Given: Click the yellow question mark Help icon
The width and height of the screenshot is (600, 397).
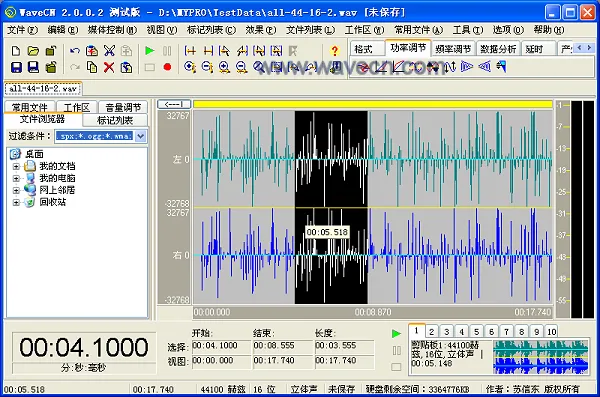Looking at the screenshot, I should [335, 51].
